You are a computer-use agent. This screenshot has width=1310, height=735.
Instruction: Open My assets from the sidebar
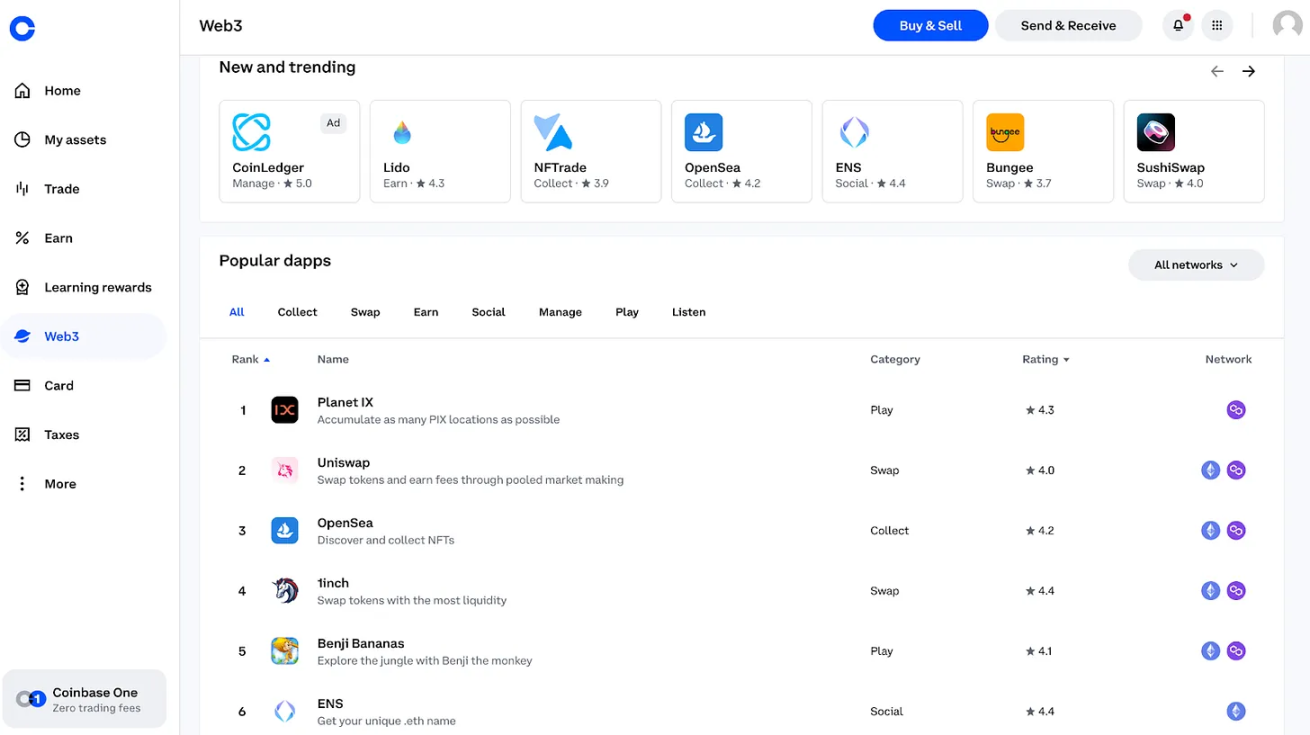click(21, 139)
